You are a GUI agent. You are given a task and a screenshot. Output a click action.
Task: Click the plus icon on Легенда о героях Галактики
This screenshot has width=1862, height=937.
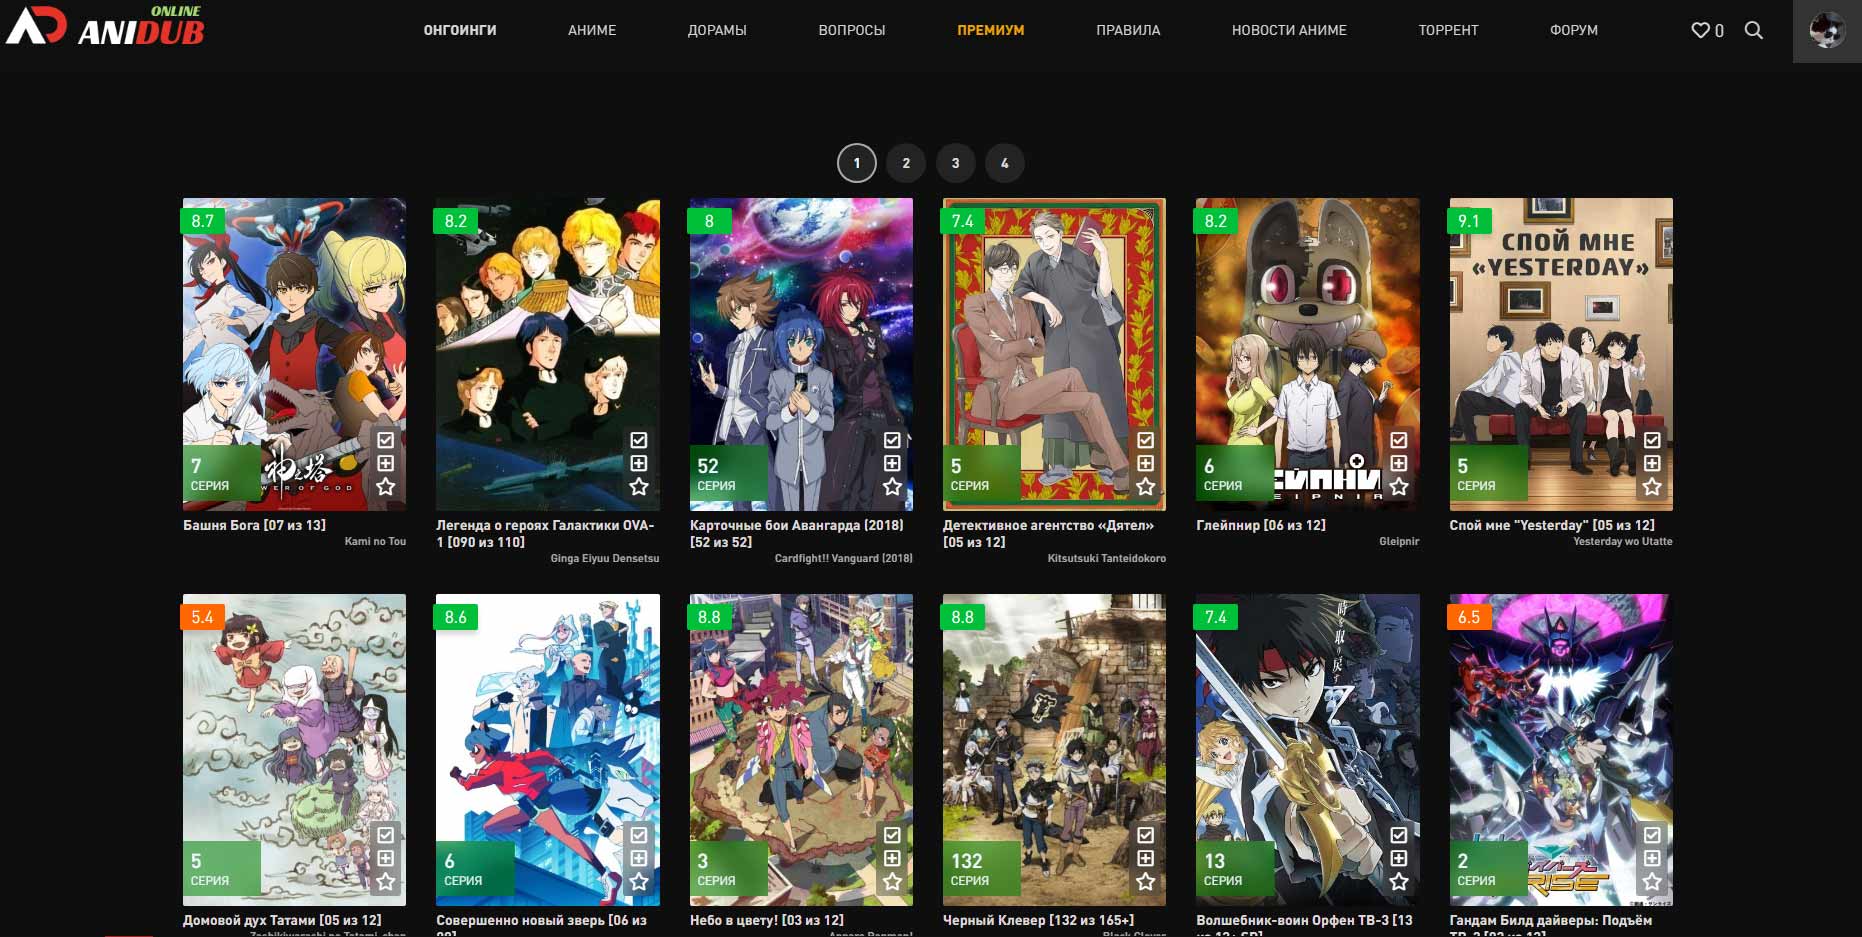(x=639, y=463)
